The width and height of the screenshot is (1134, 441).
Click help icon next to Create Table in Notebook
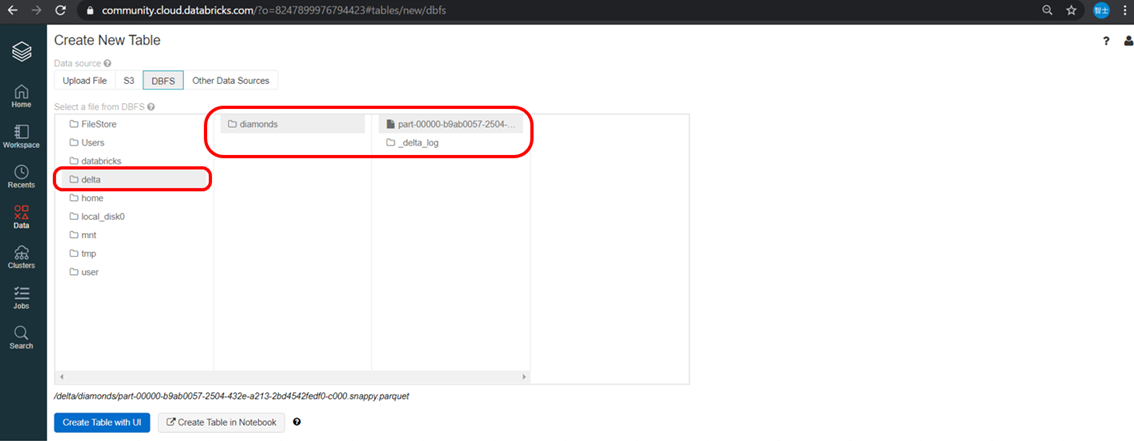297,422
